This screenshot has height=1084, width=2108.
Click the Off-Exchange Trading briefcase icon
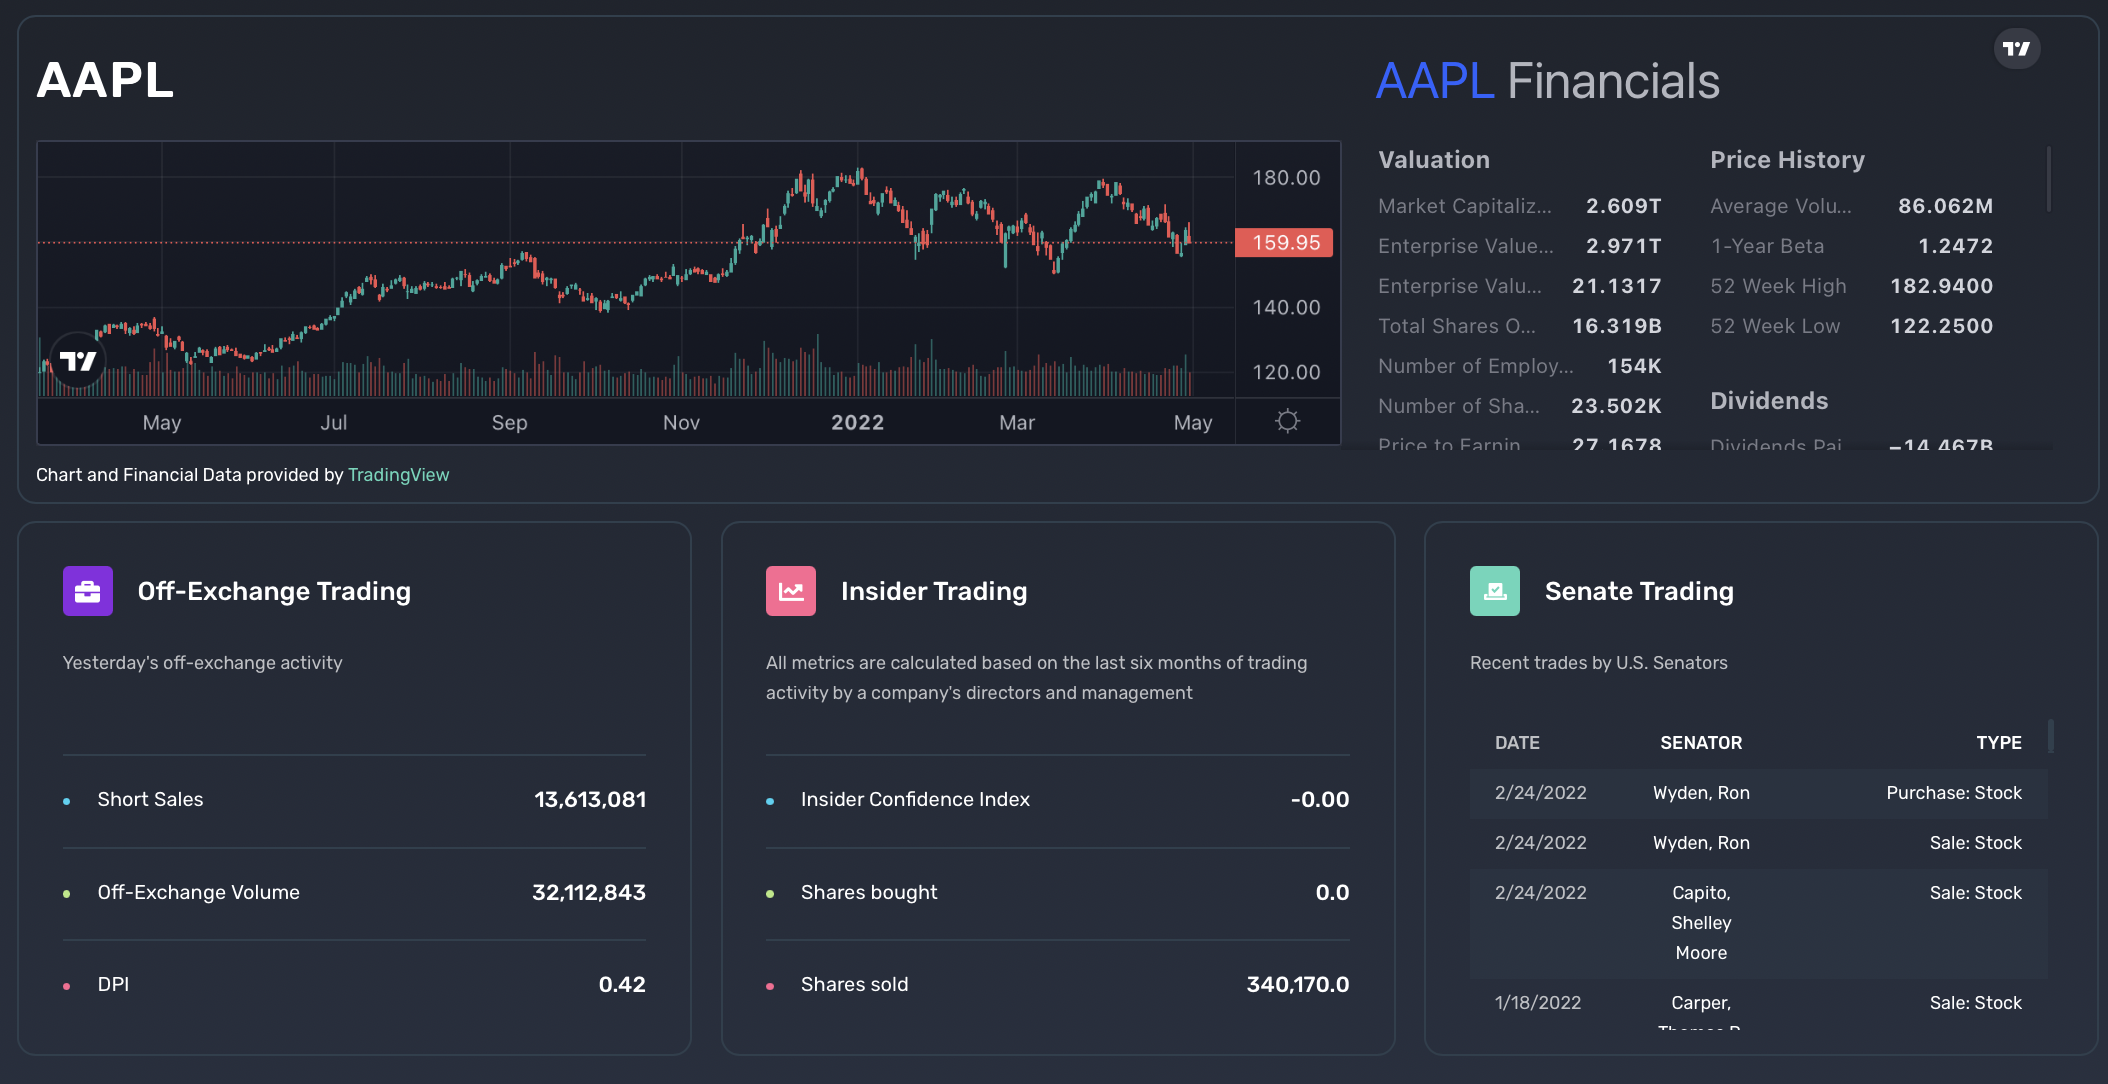point(88,591)
